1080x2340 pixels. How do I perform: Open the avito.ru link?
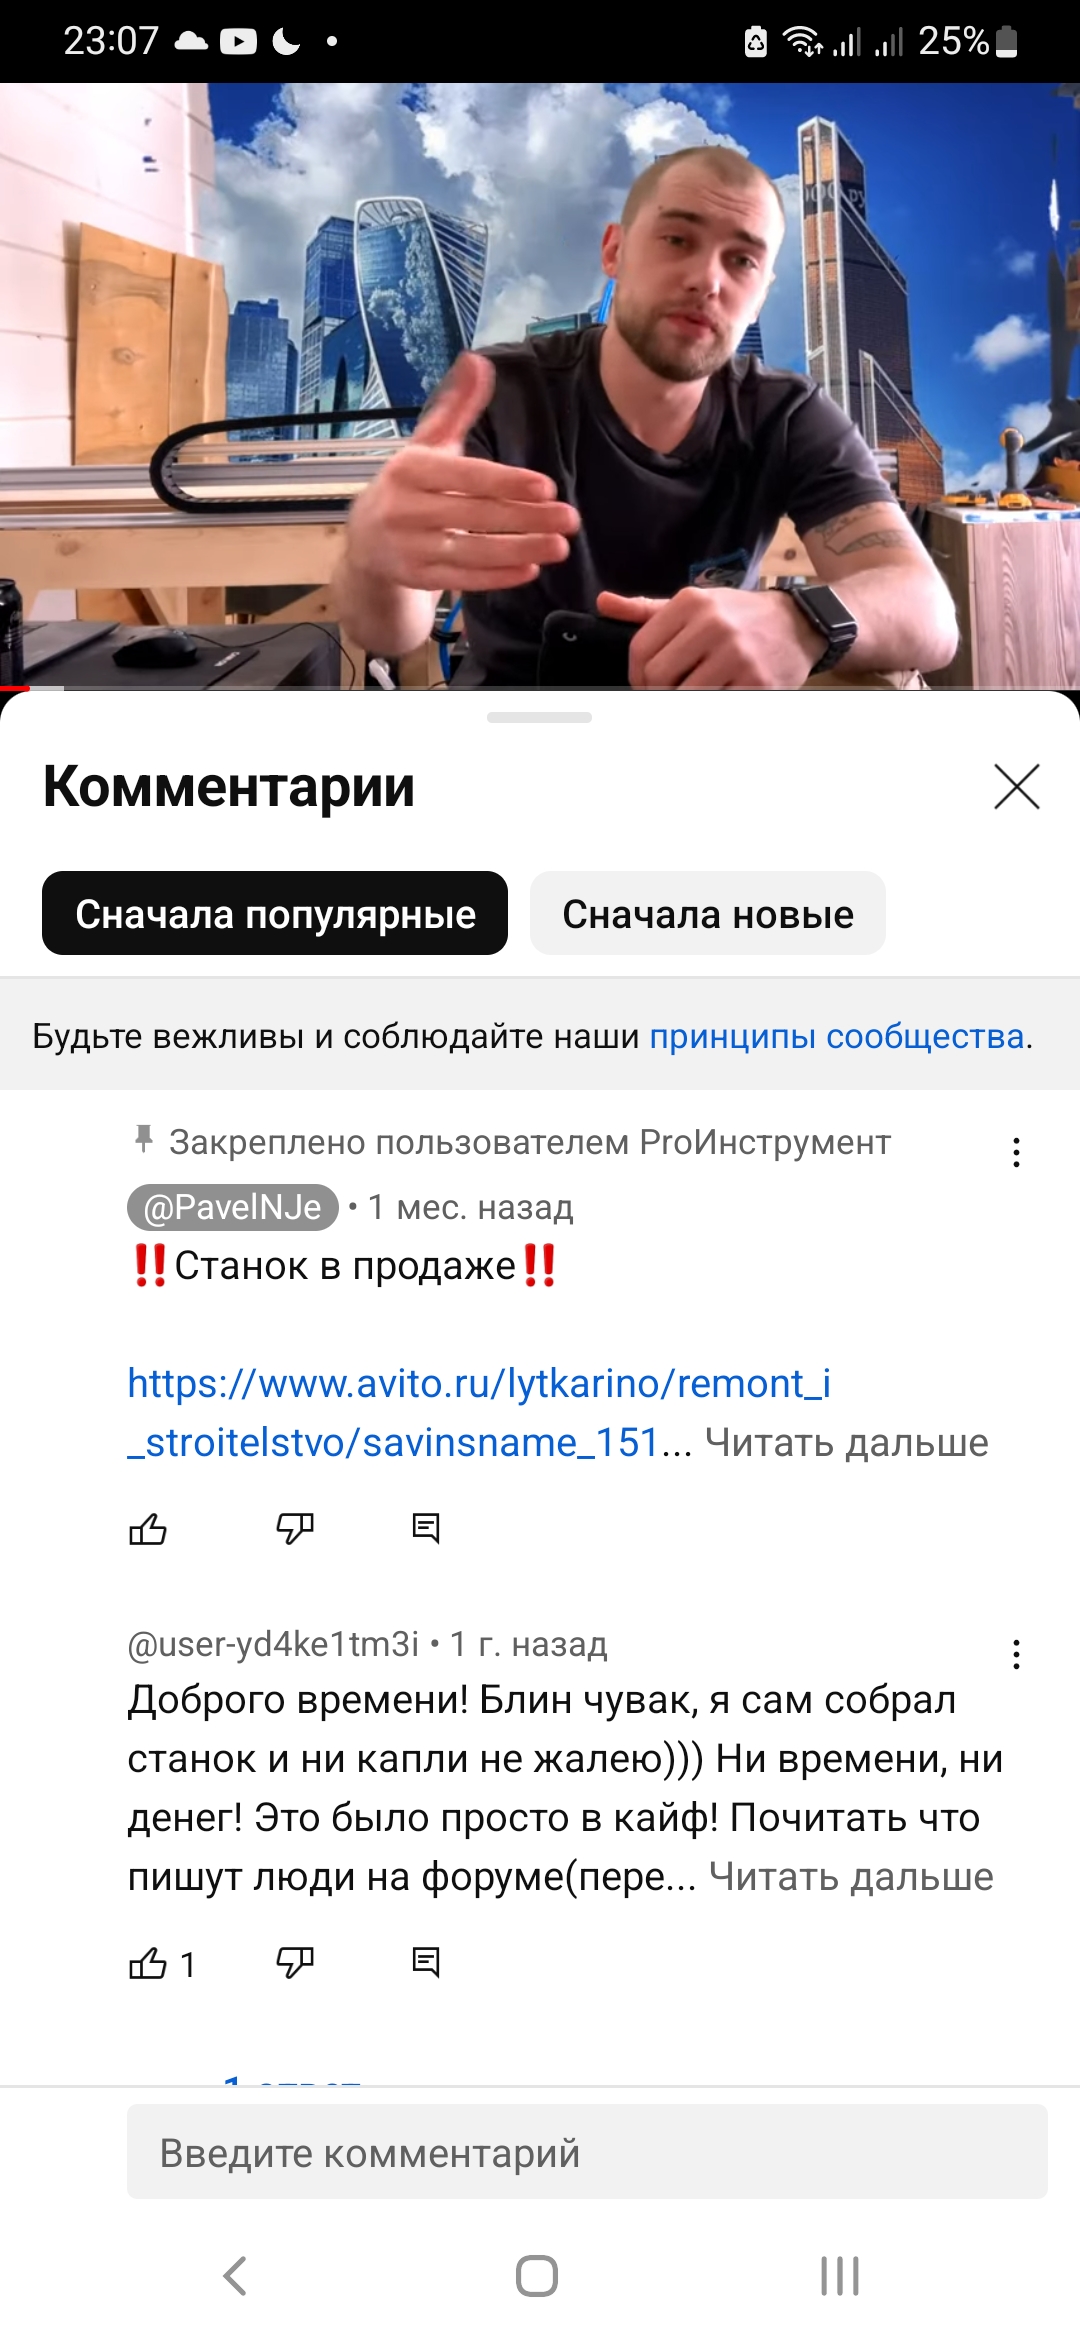[478, 1413]
